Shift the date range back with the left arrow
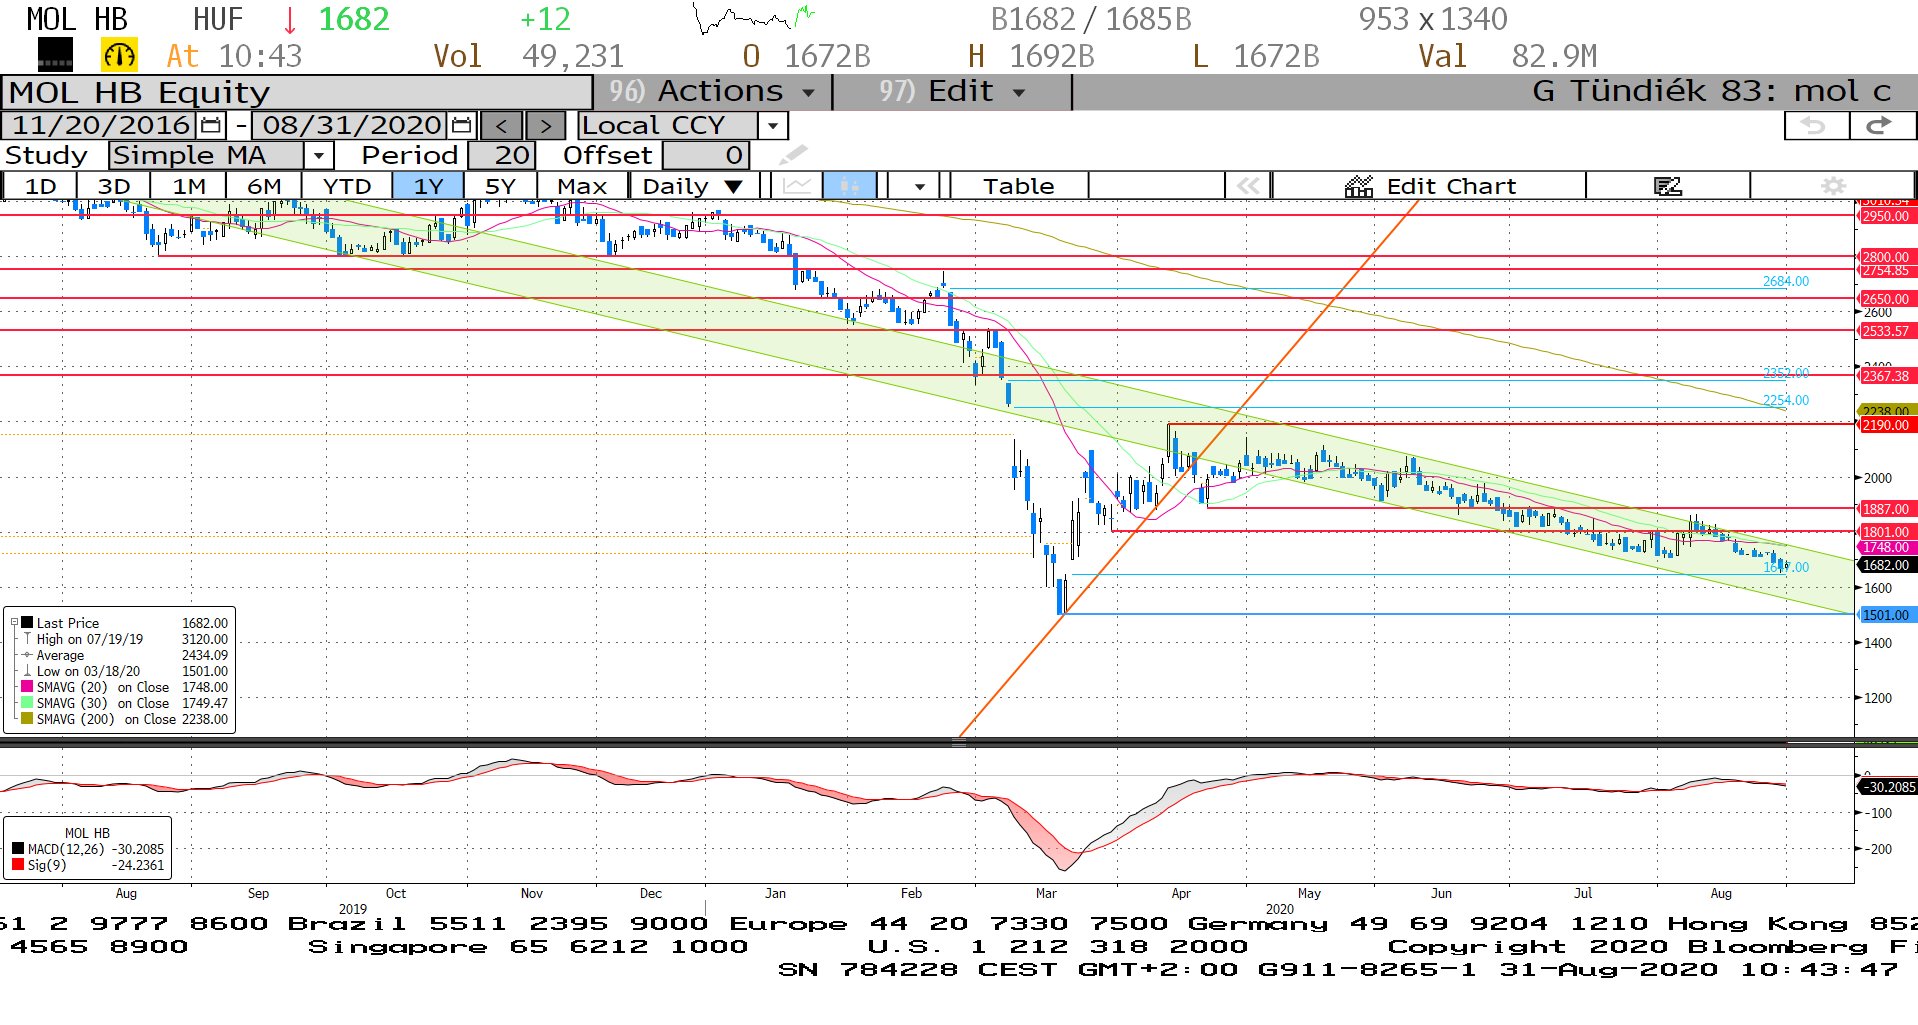 [x=502, y=126]
